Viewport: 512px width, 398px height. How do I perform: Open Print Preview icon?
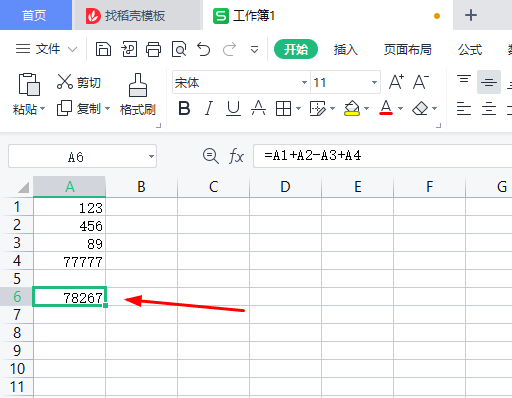pos(179,49)
